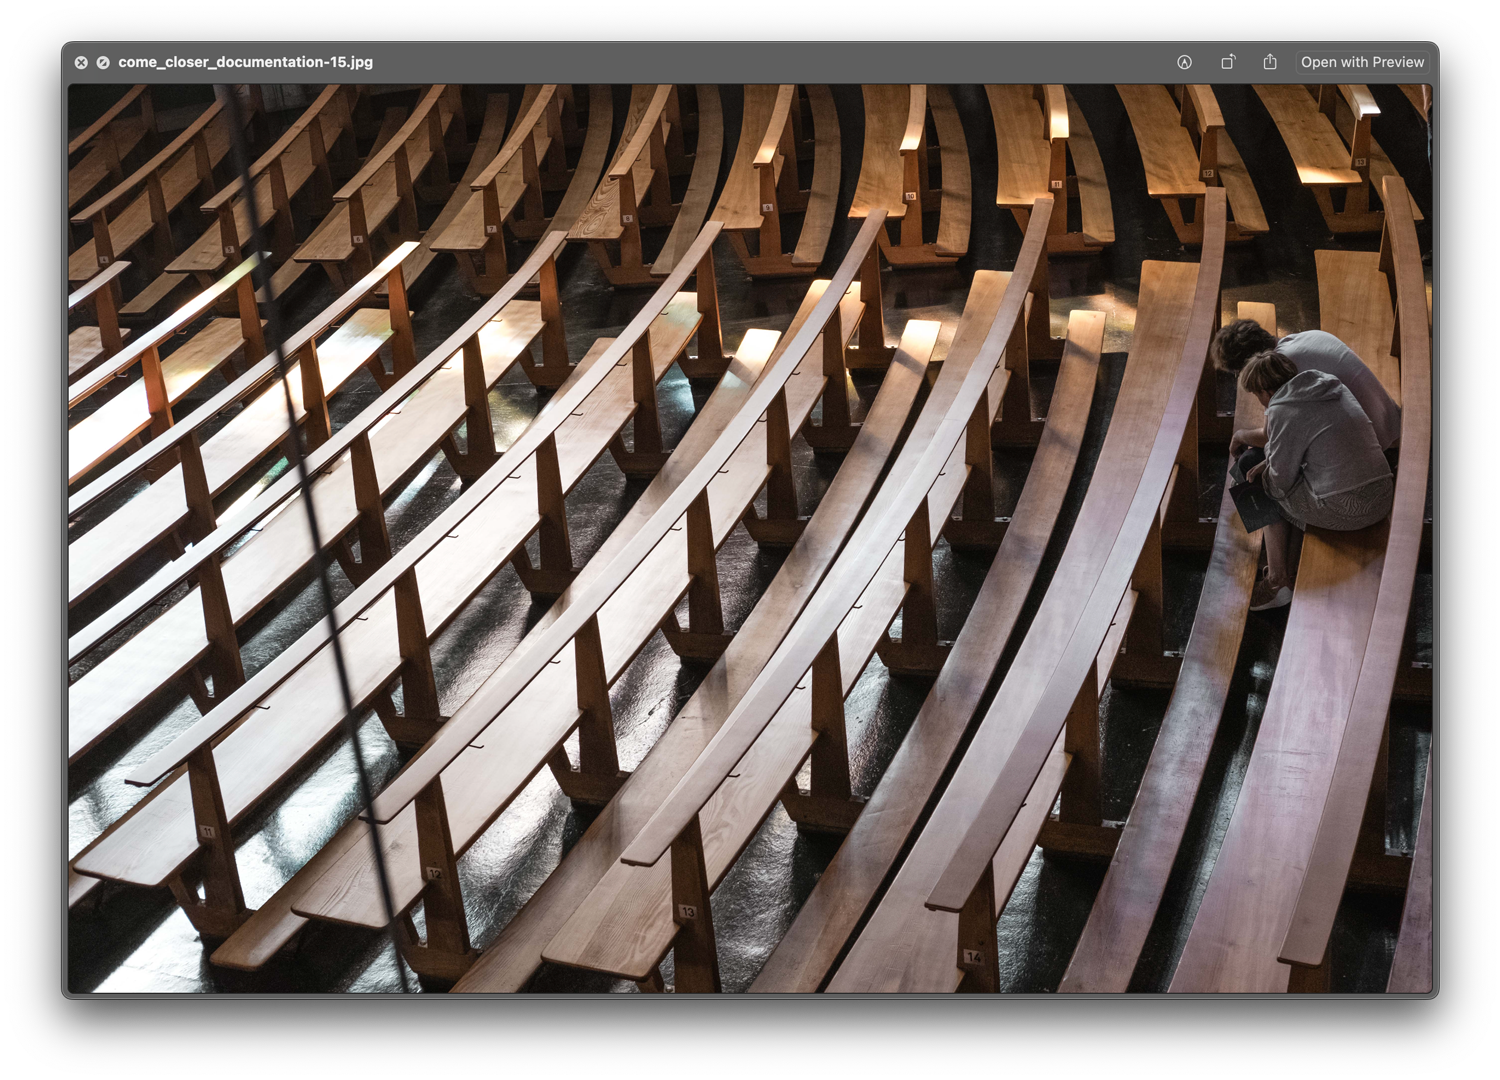Open the Share menu icon
Image resolution: width=1500 pixels, height=1080 pixels.
pyautogui.click(x=1270, y=62)
